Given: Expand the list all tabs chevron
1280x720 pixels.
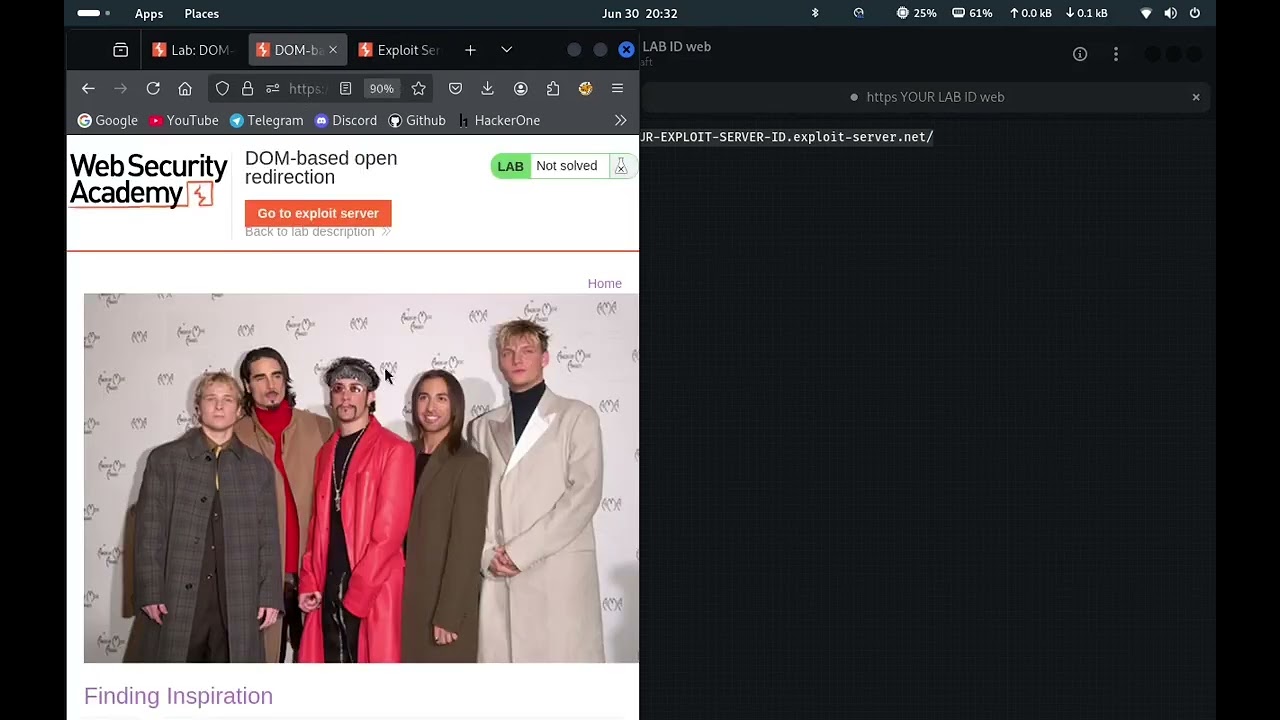Looking at the screenshot, I should 506,50.
